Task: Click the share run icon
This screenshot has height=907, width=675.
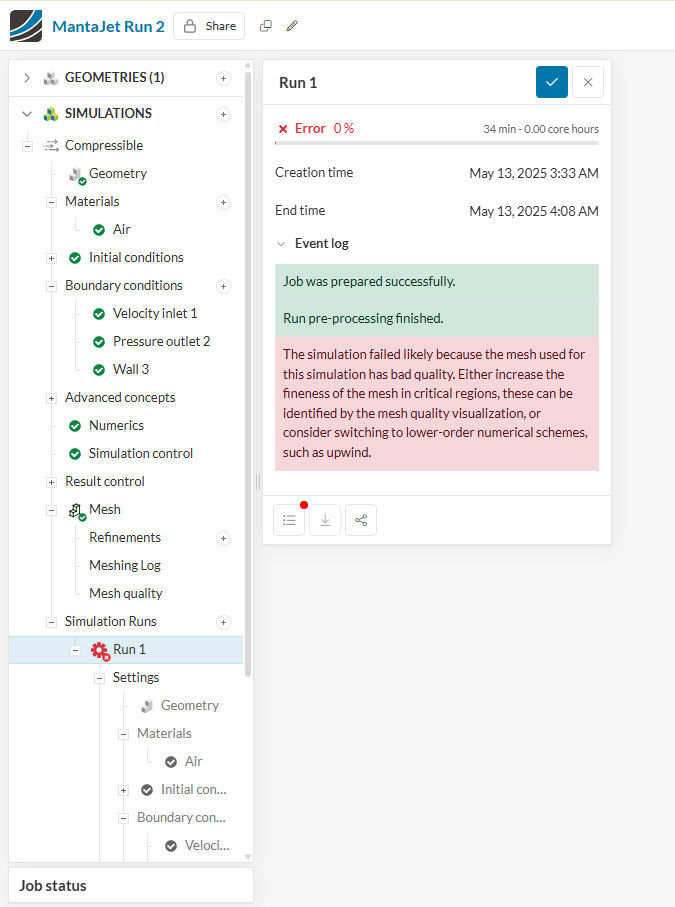Action: click(x=361, y=520)
